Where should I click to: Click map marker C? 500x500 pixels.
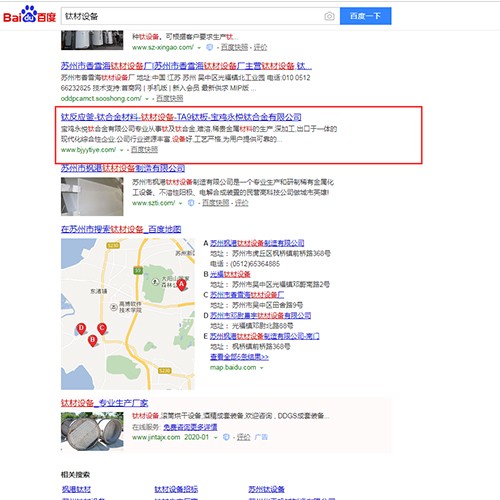102,329
